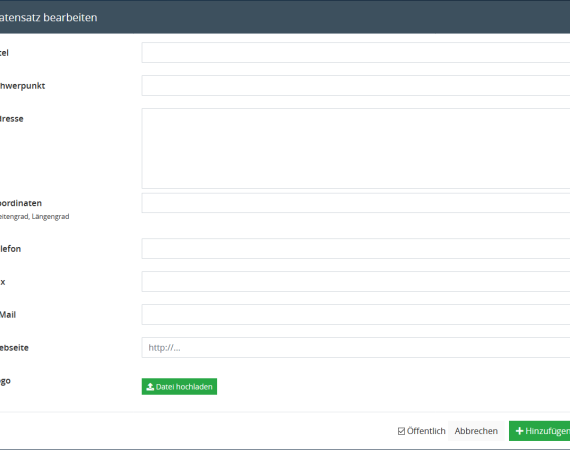Toggle the Öffentlich checkbox

(x=401, y=431)
